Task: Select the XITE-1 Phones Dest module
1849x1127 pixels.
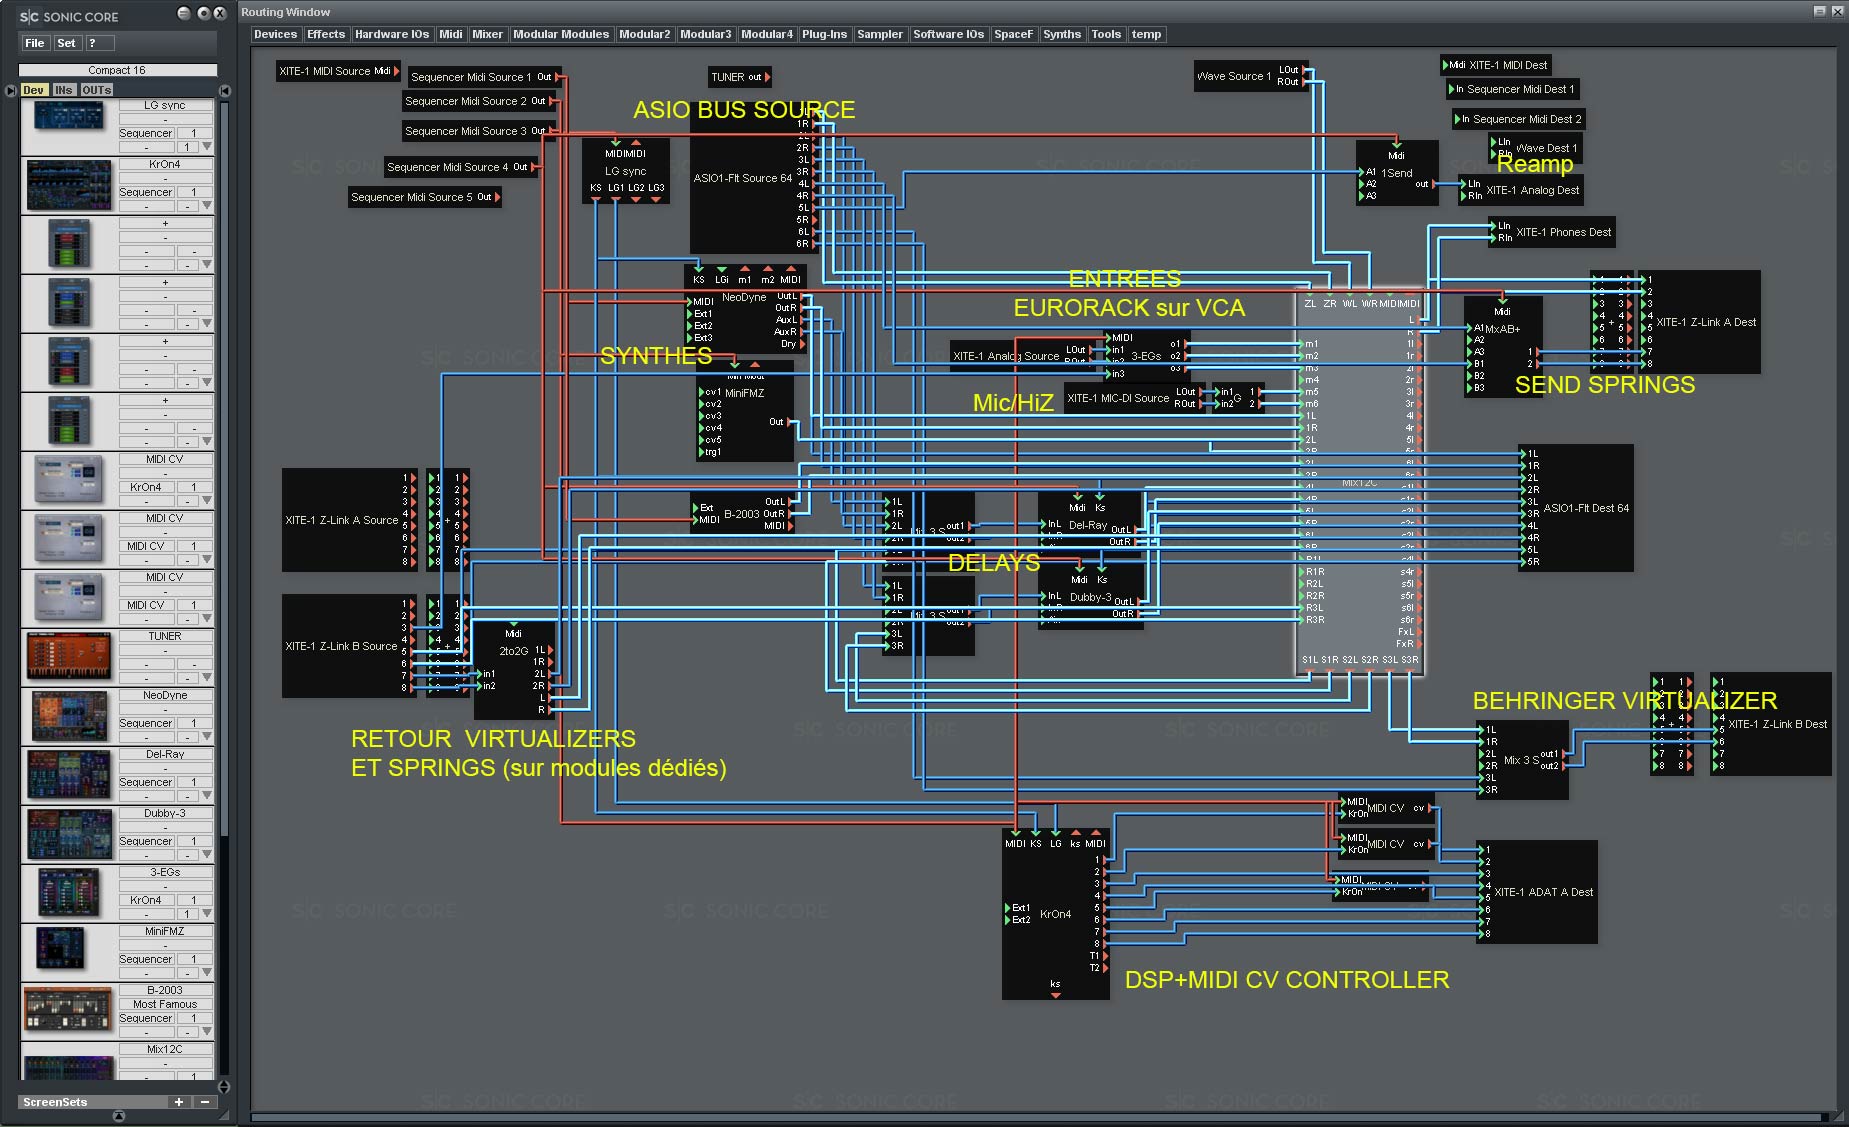Action: point(1553,232)
